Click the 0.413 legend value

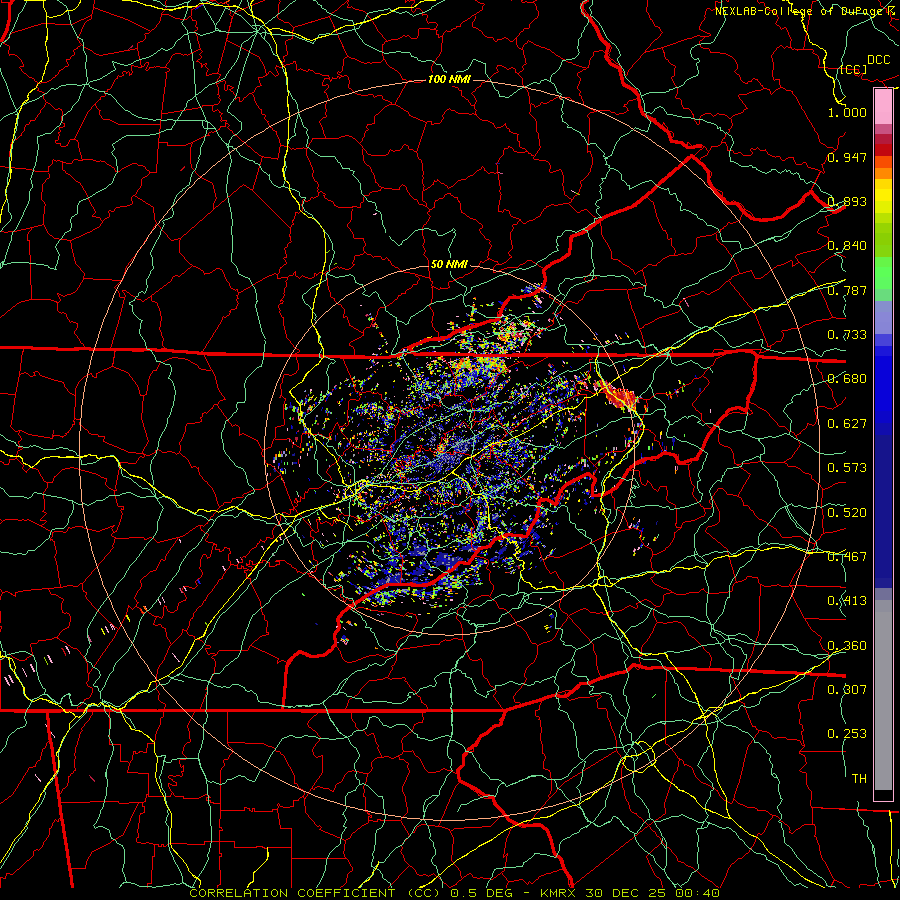[x=847, y=601]
